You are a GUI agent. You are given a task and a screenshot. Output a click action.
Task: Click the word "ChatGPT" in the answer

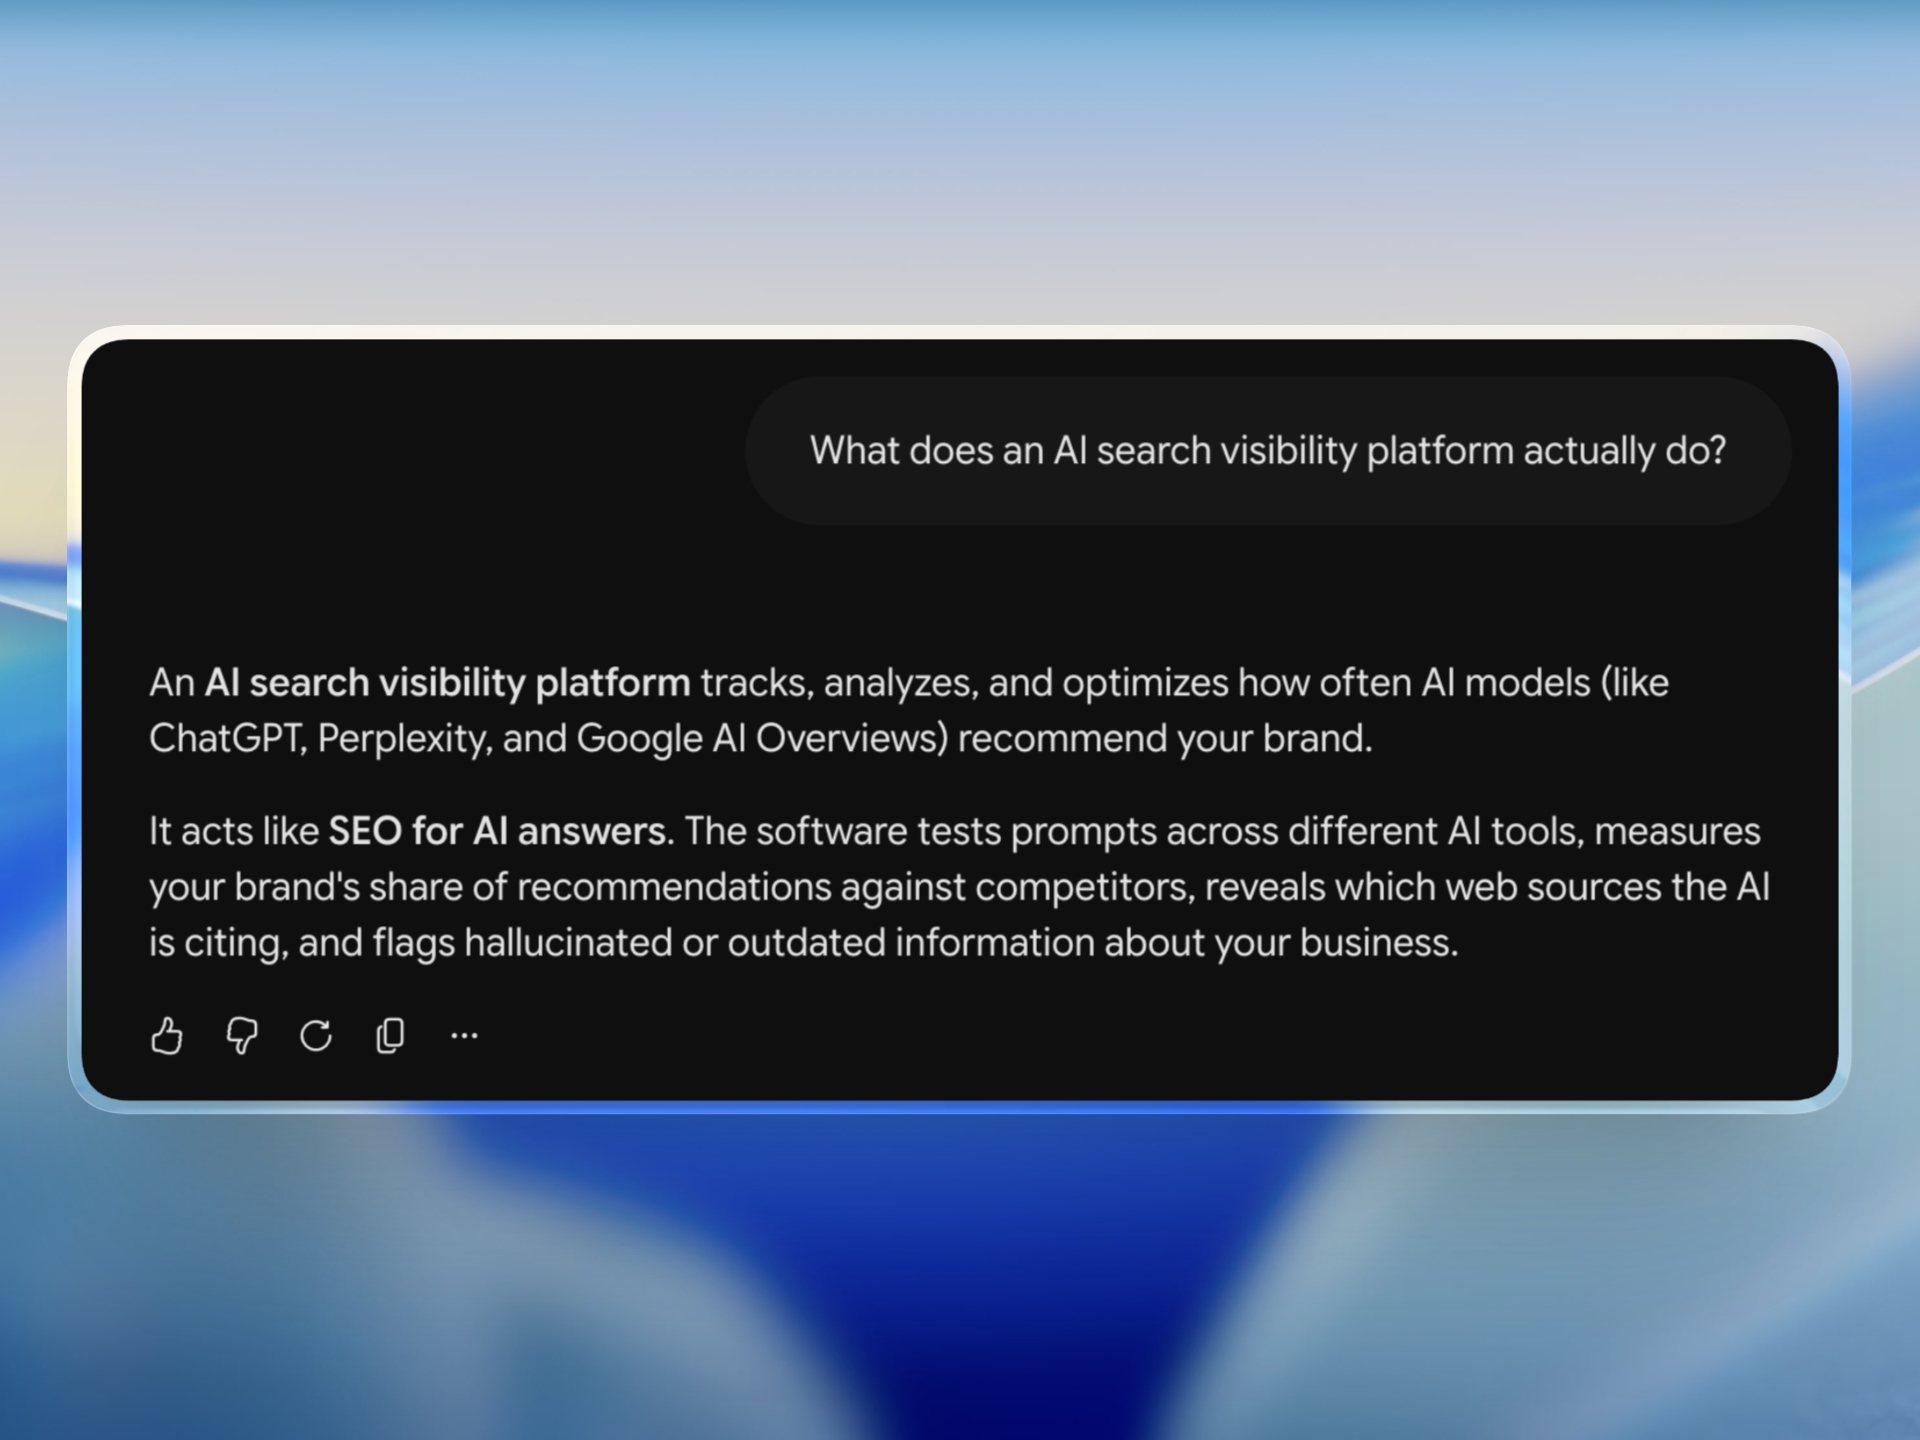pos(226,739)
